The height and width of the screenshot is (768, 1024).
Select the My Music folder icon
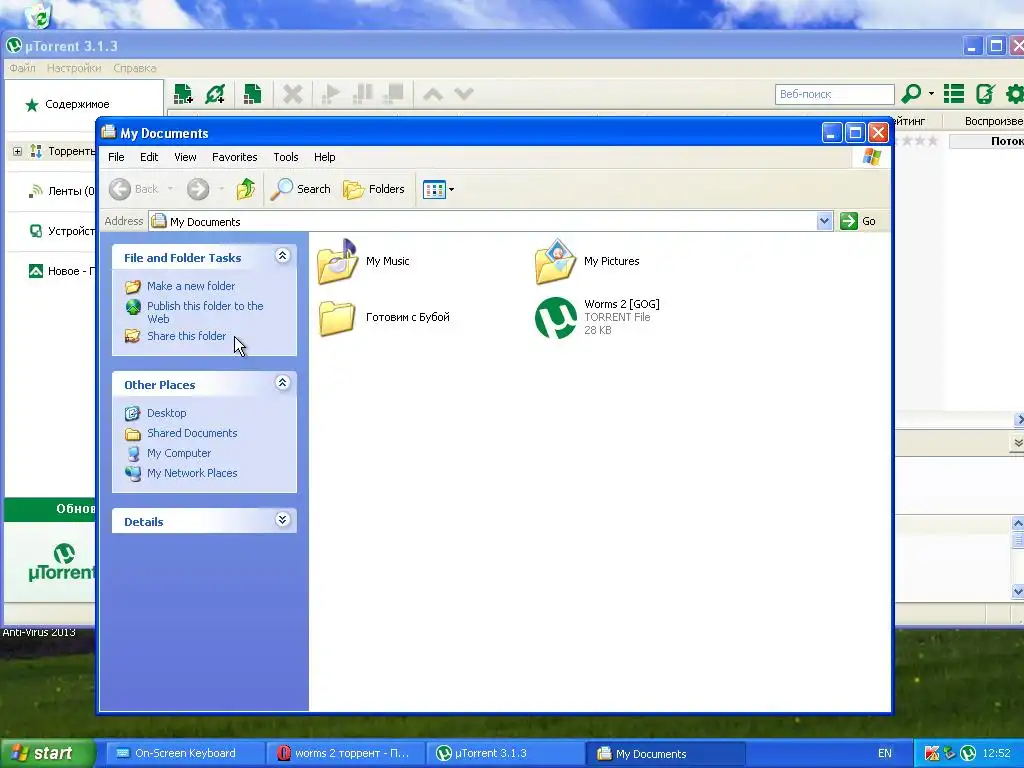[338, 263]
